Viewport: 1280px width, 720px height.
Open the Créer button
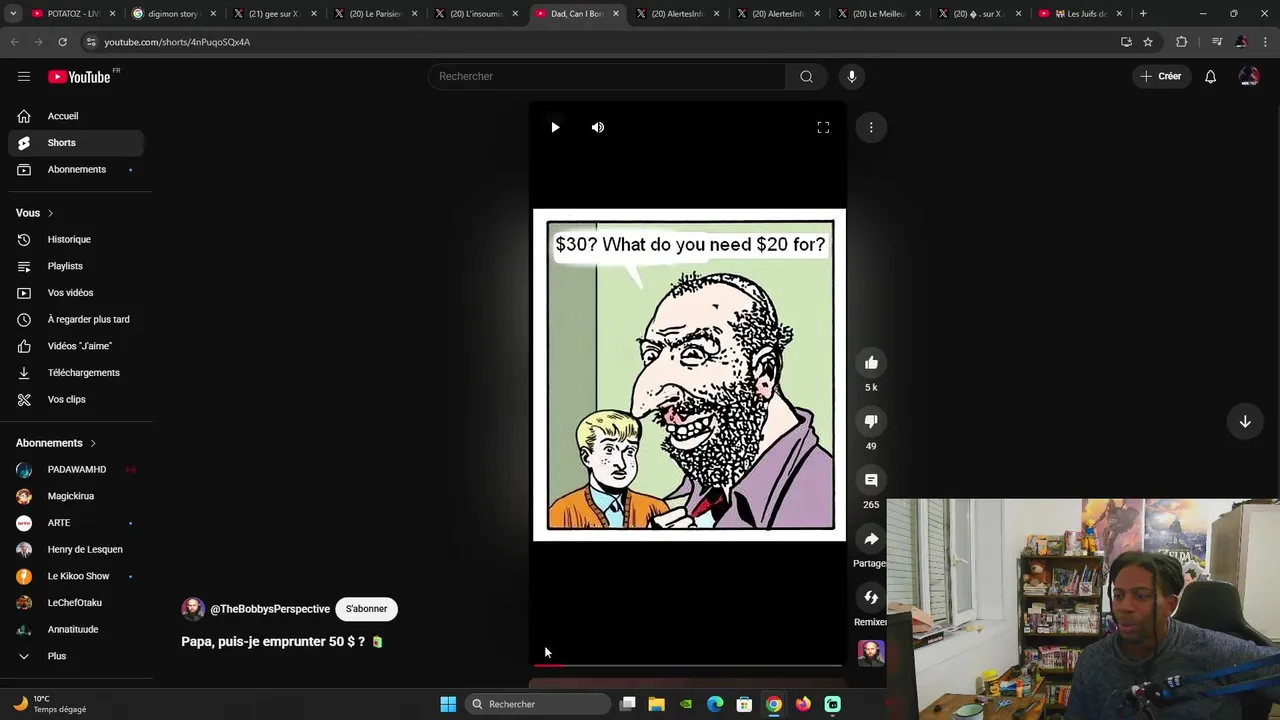1162,76
